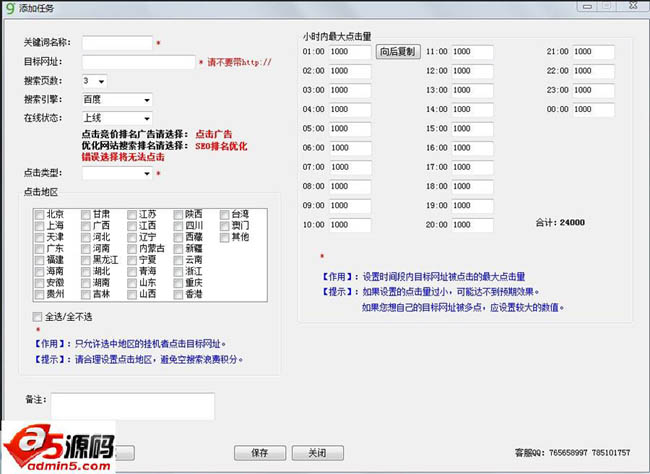Click the 11:00 click count field

[x=473, y=52]
